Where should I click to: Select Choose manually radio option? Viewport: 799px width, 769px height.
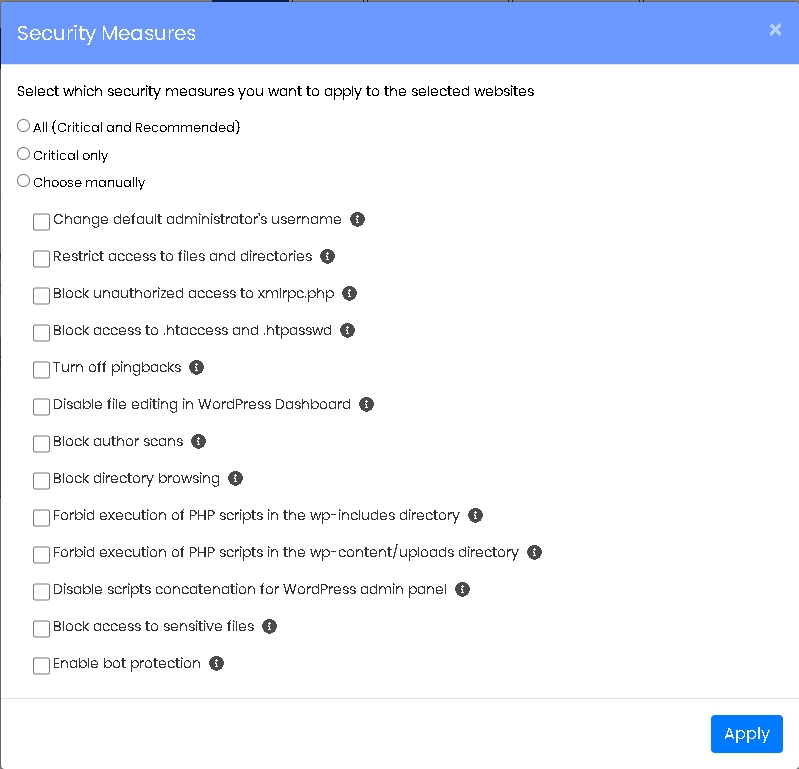(x=23, y=181)
